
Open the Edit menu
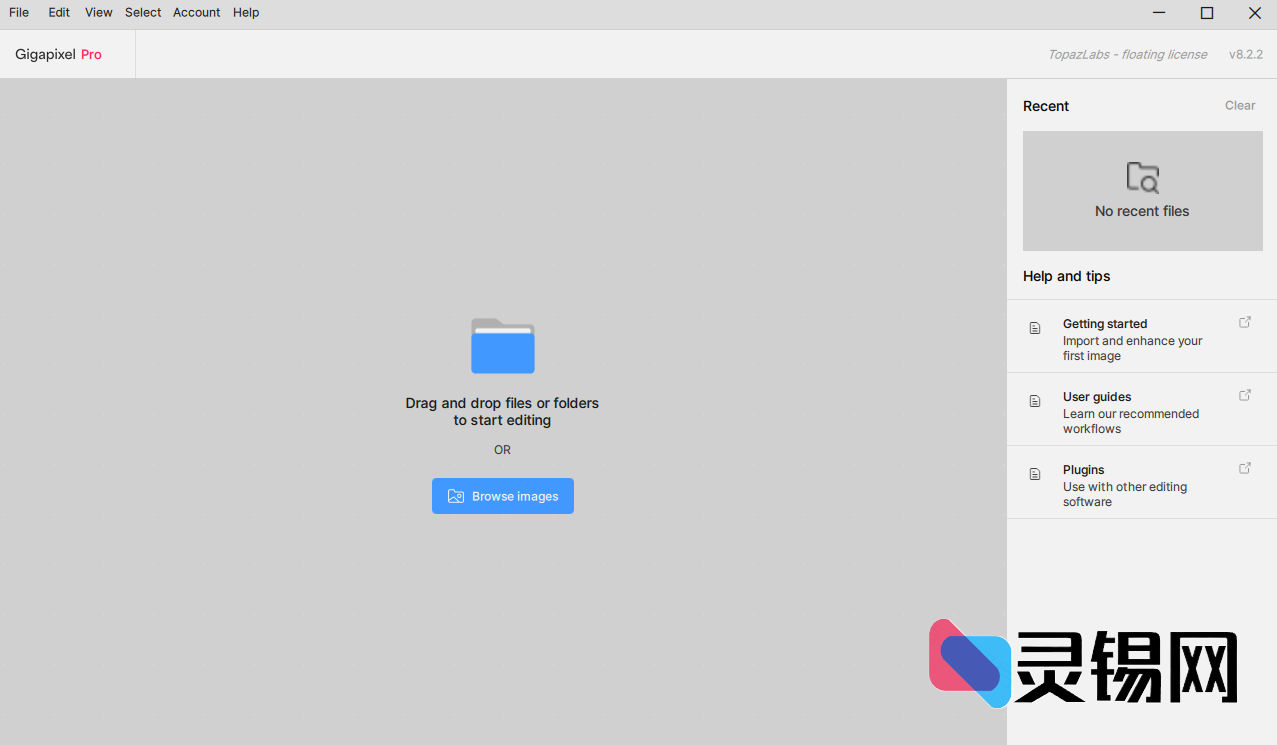59,13
